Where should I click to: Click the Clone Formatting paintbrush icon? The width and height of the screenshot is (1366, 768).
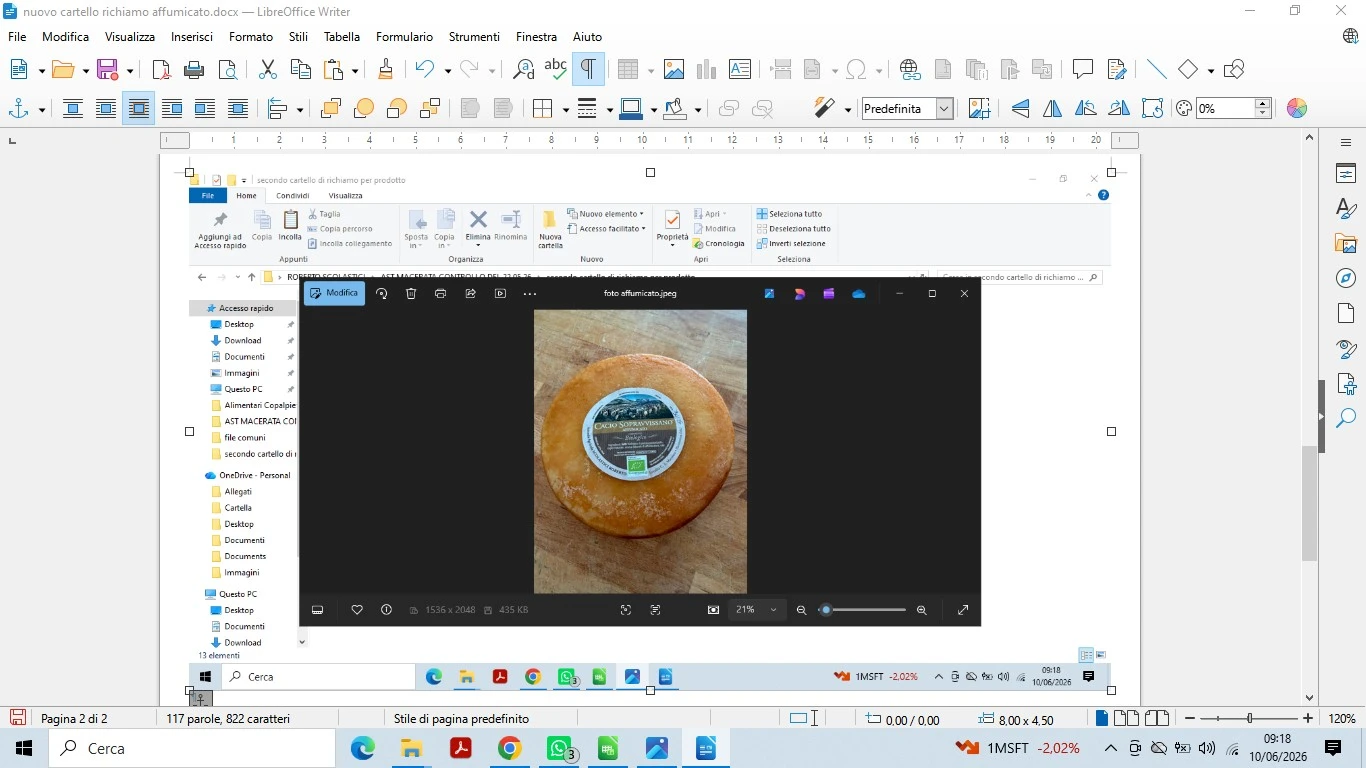385,69
